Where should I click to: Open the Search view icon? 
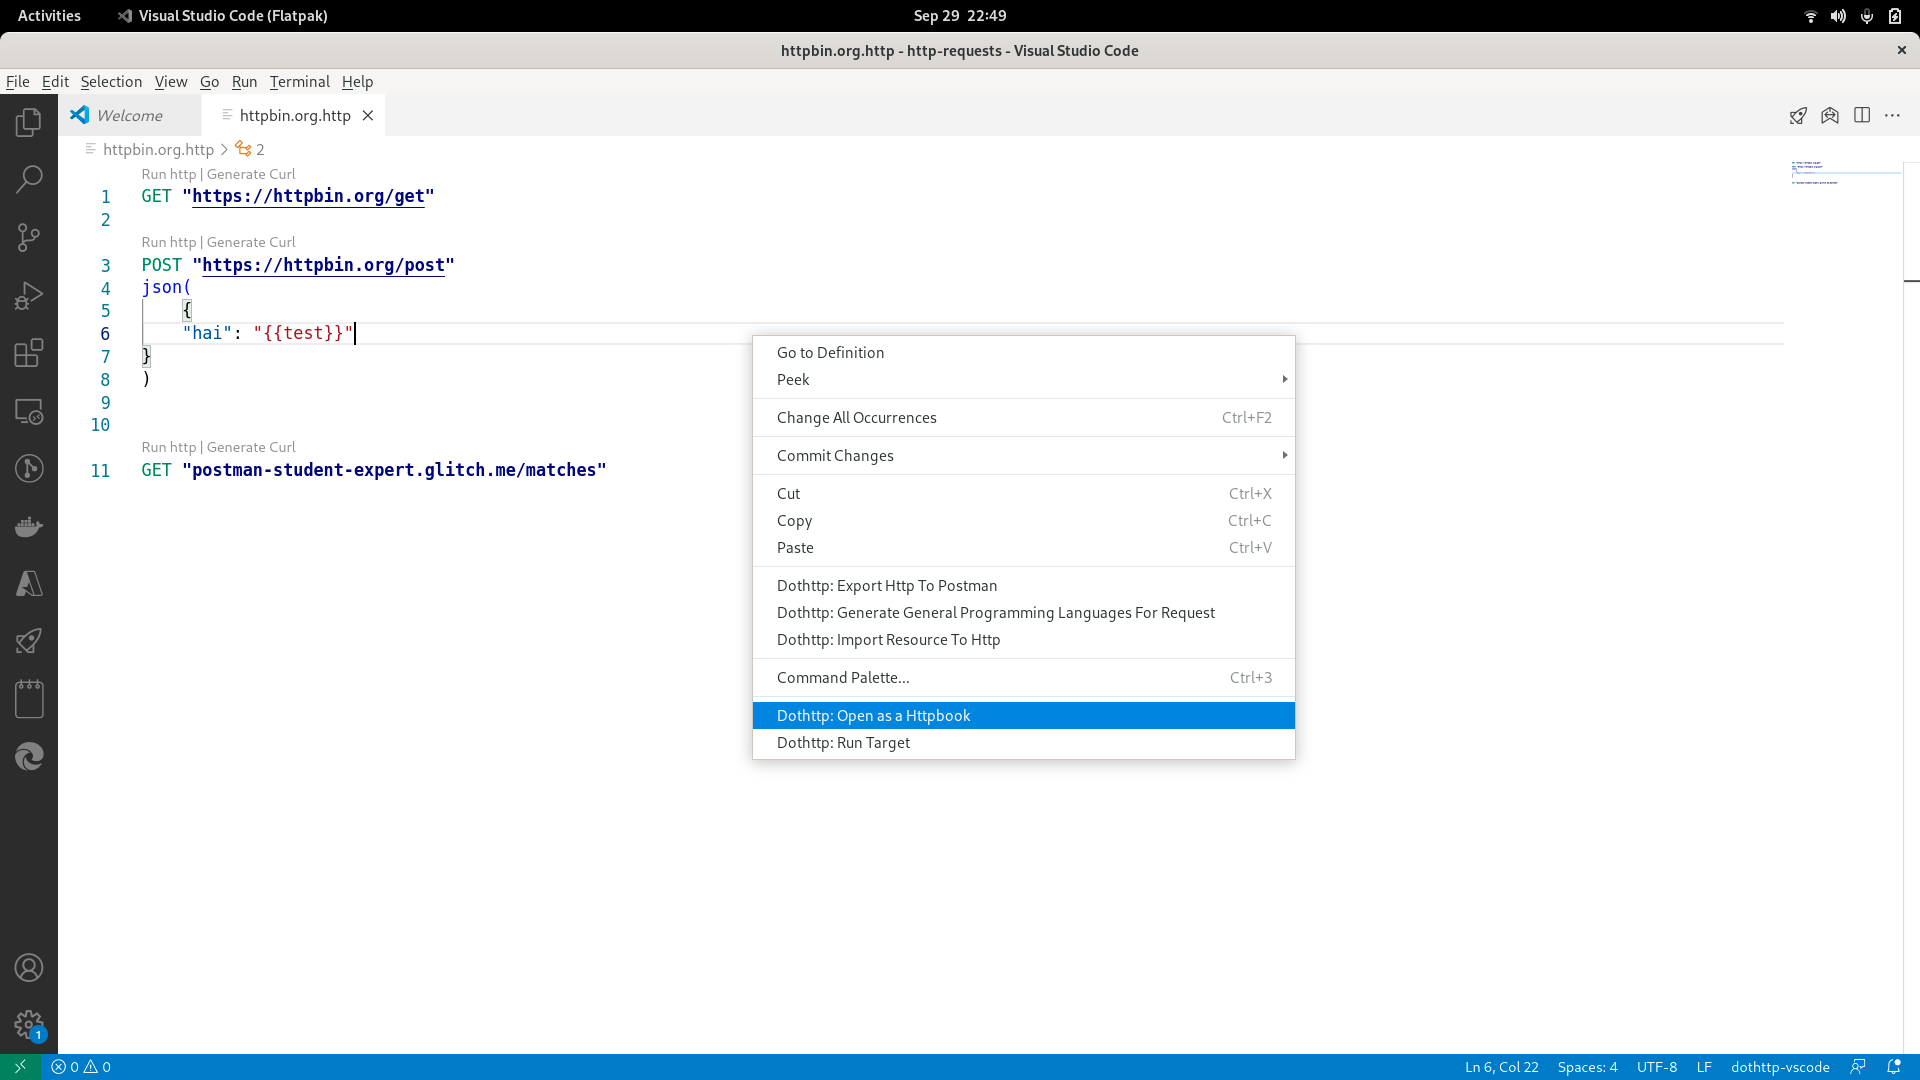coord(29,180)
